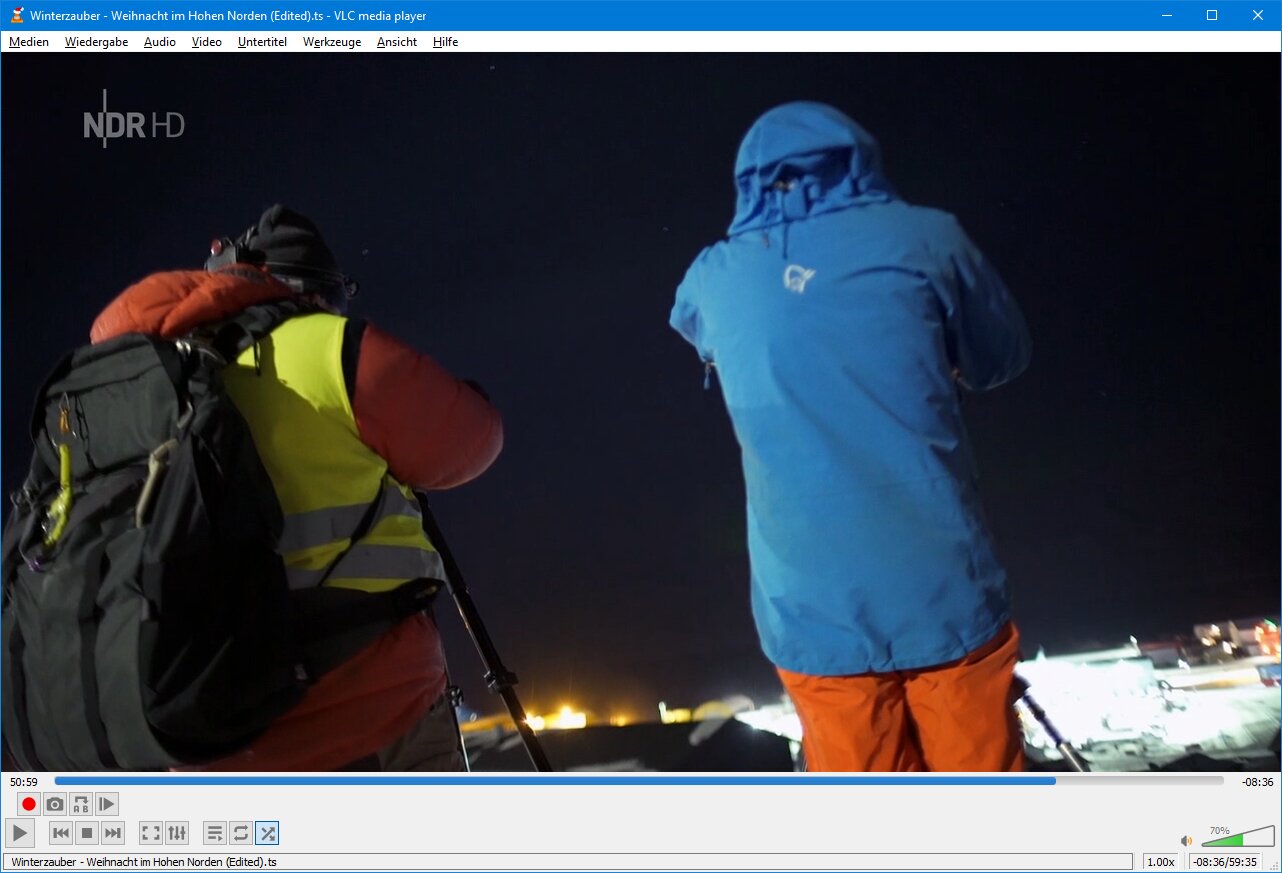1282x873 pixels.
Task: Start recording with the red record button
Action: (29, 804)
